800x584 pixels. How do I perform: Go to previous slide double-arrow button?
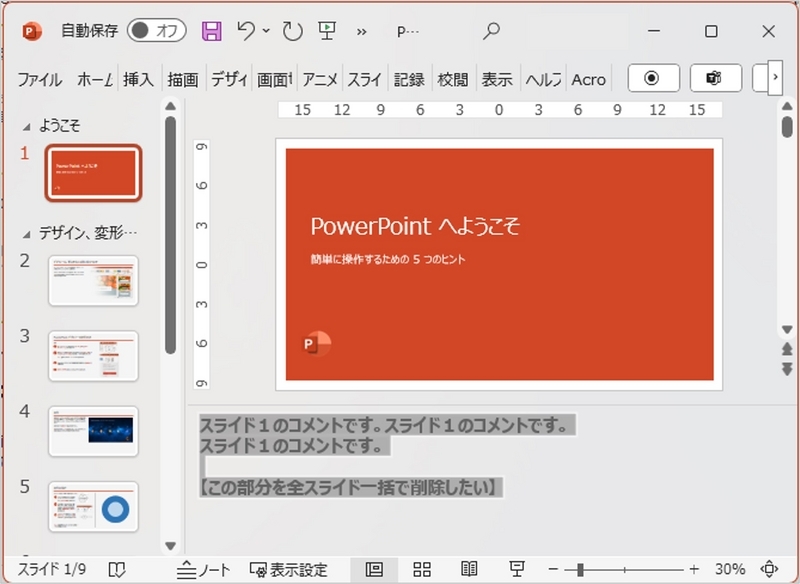[787, 349]
